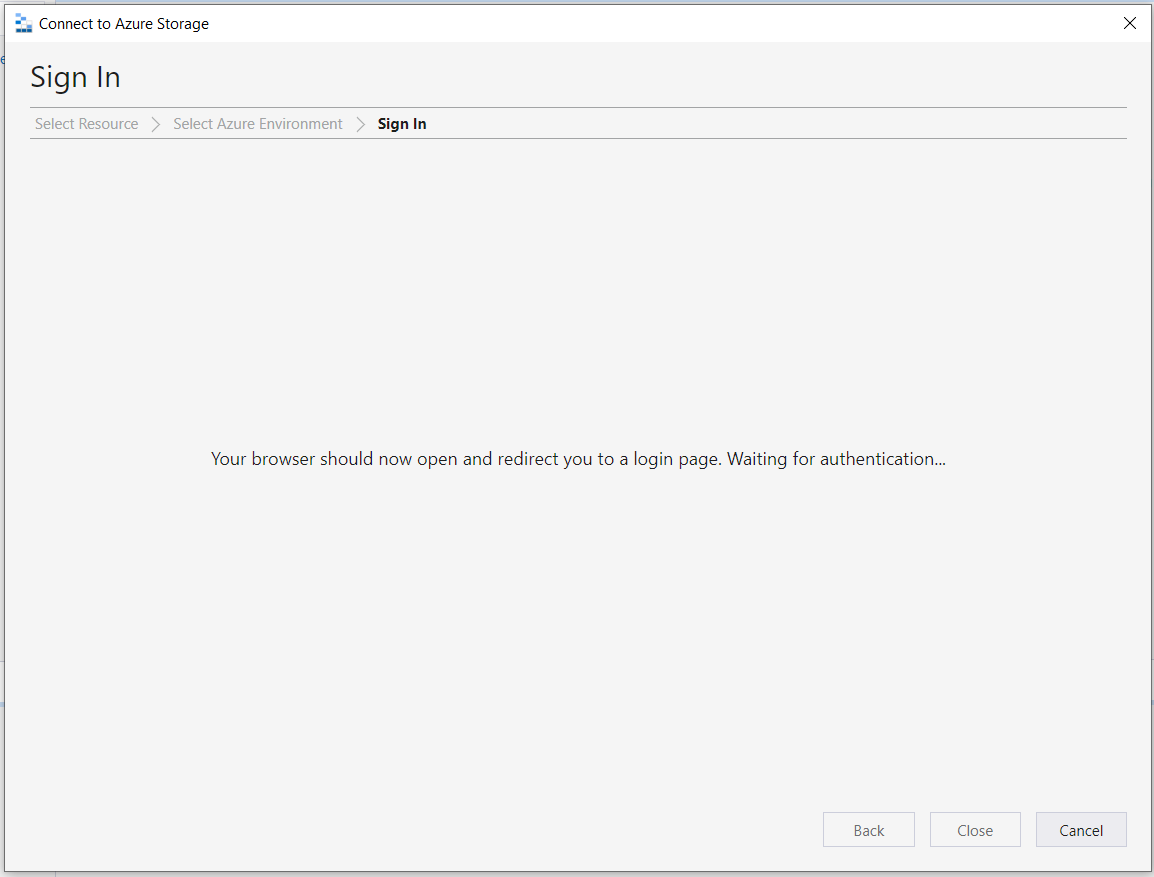1154x877 pixels.
Task: Click the small icon left of Connect to Azure Storage
Action: tap(23, 22)
